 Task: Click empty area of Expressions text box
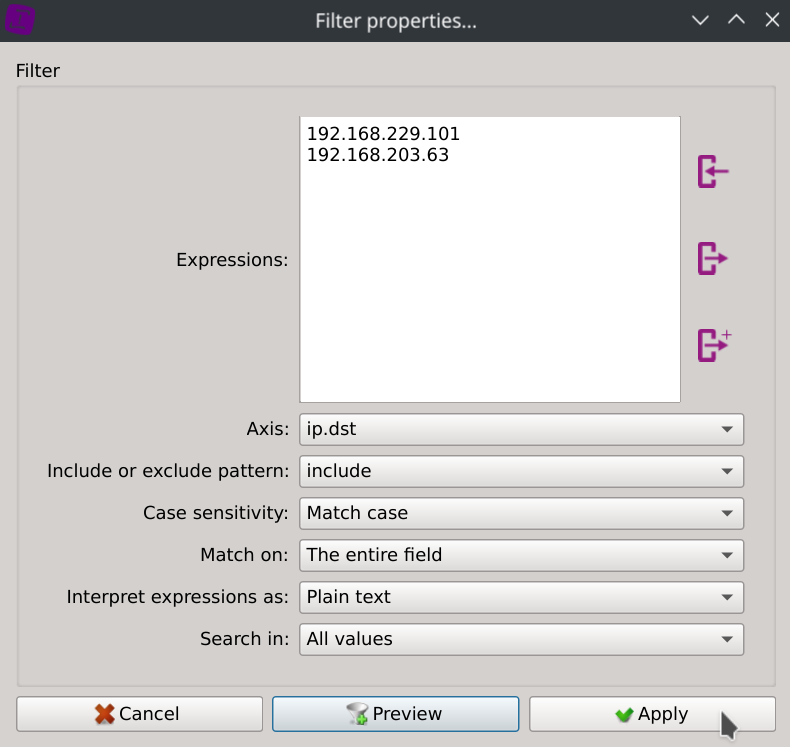point(489,290)
